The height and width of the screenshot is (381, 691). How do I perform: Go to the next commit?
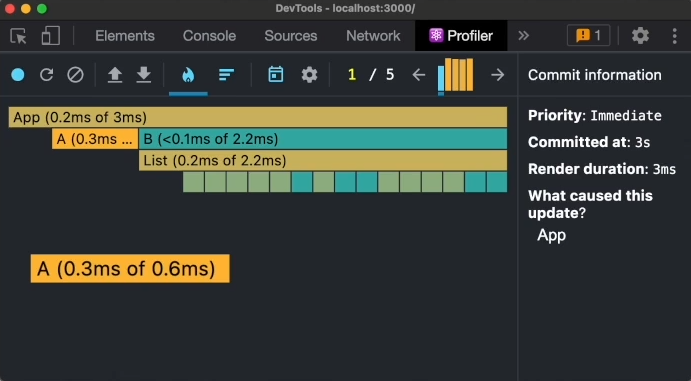(x=498, y=75)
